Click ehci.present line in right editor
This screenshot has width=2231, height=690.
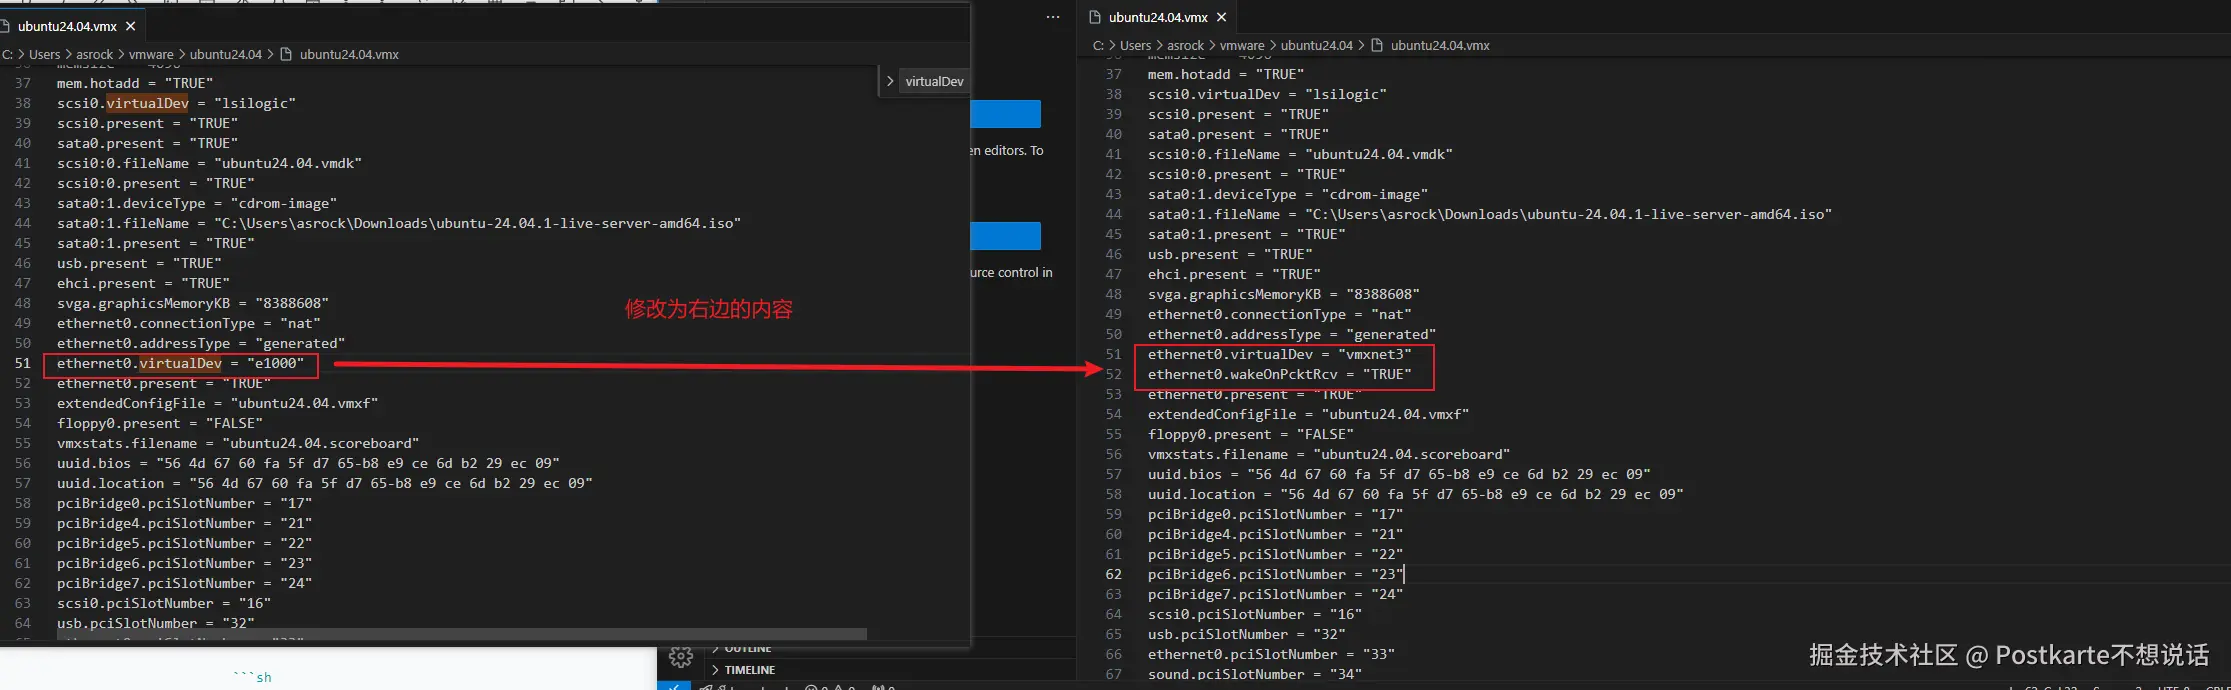(x=1234, y=274)
